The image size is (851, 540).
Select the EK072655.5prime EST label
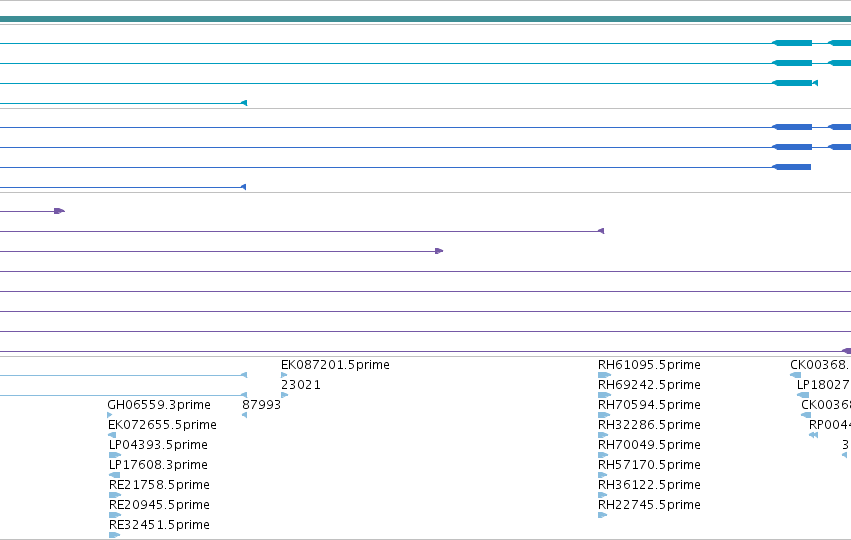162,425
